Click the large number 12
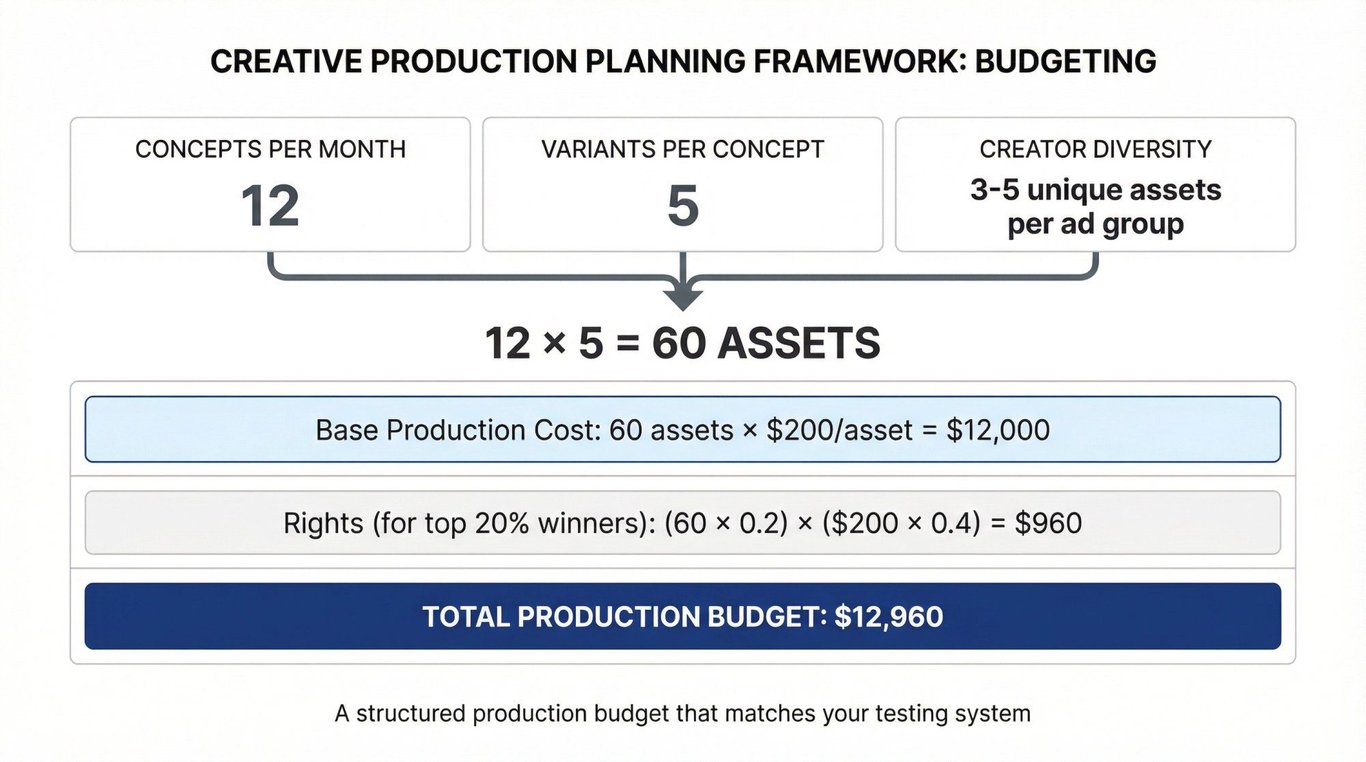This screenshot has width=1366, height=762. pyautogui.click(x=270, y=206)
